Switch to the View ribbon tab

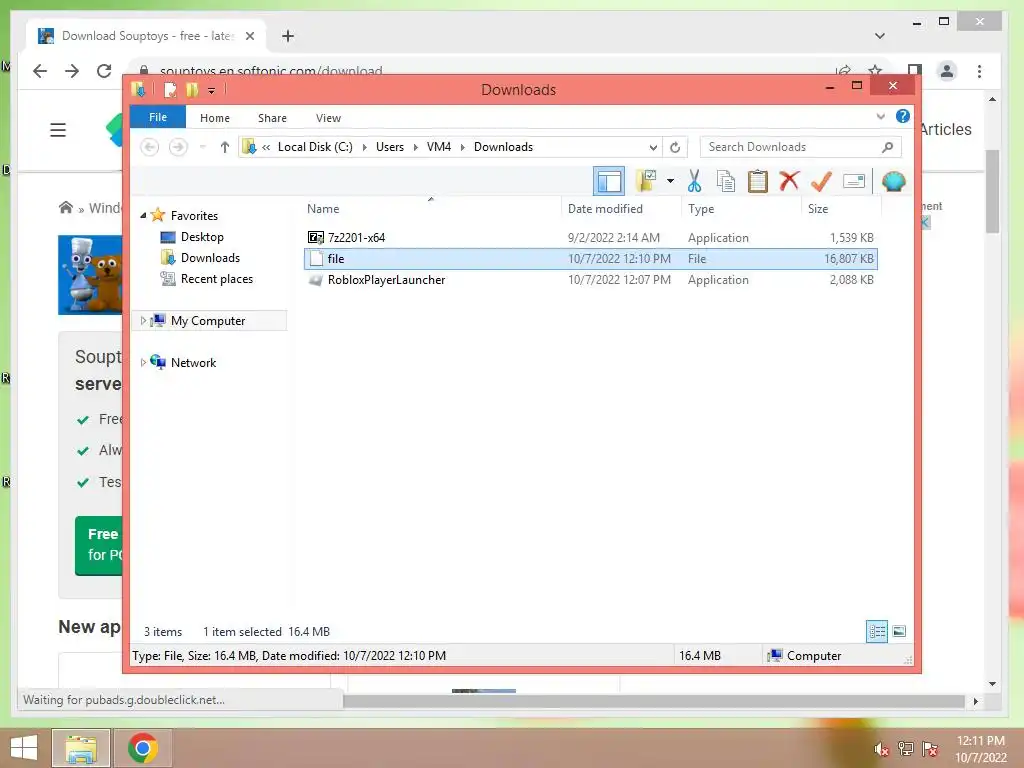pos(328,118)
